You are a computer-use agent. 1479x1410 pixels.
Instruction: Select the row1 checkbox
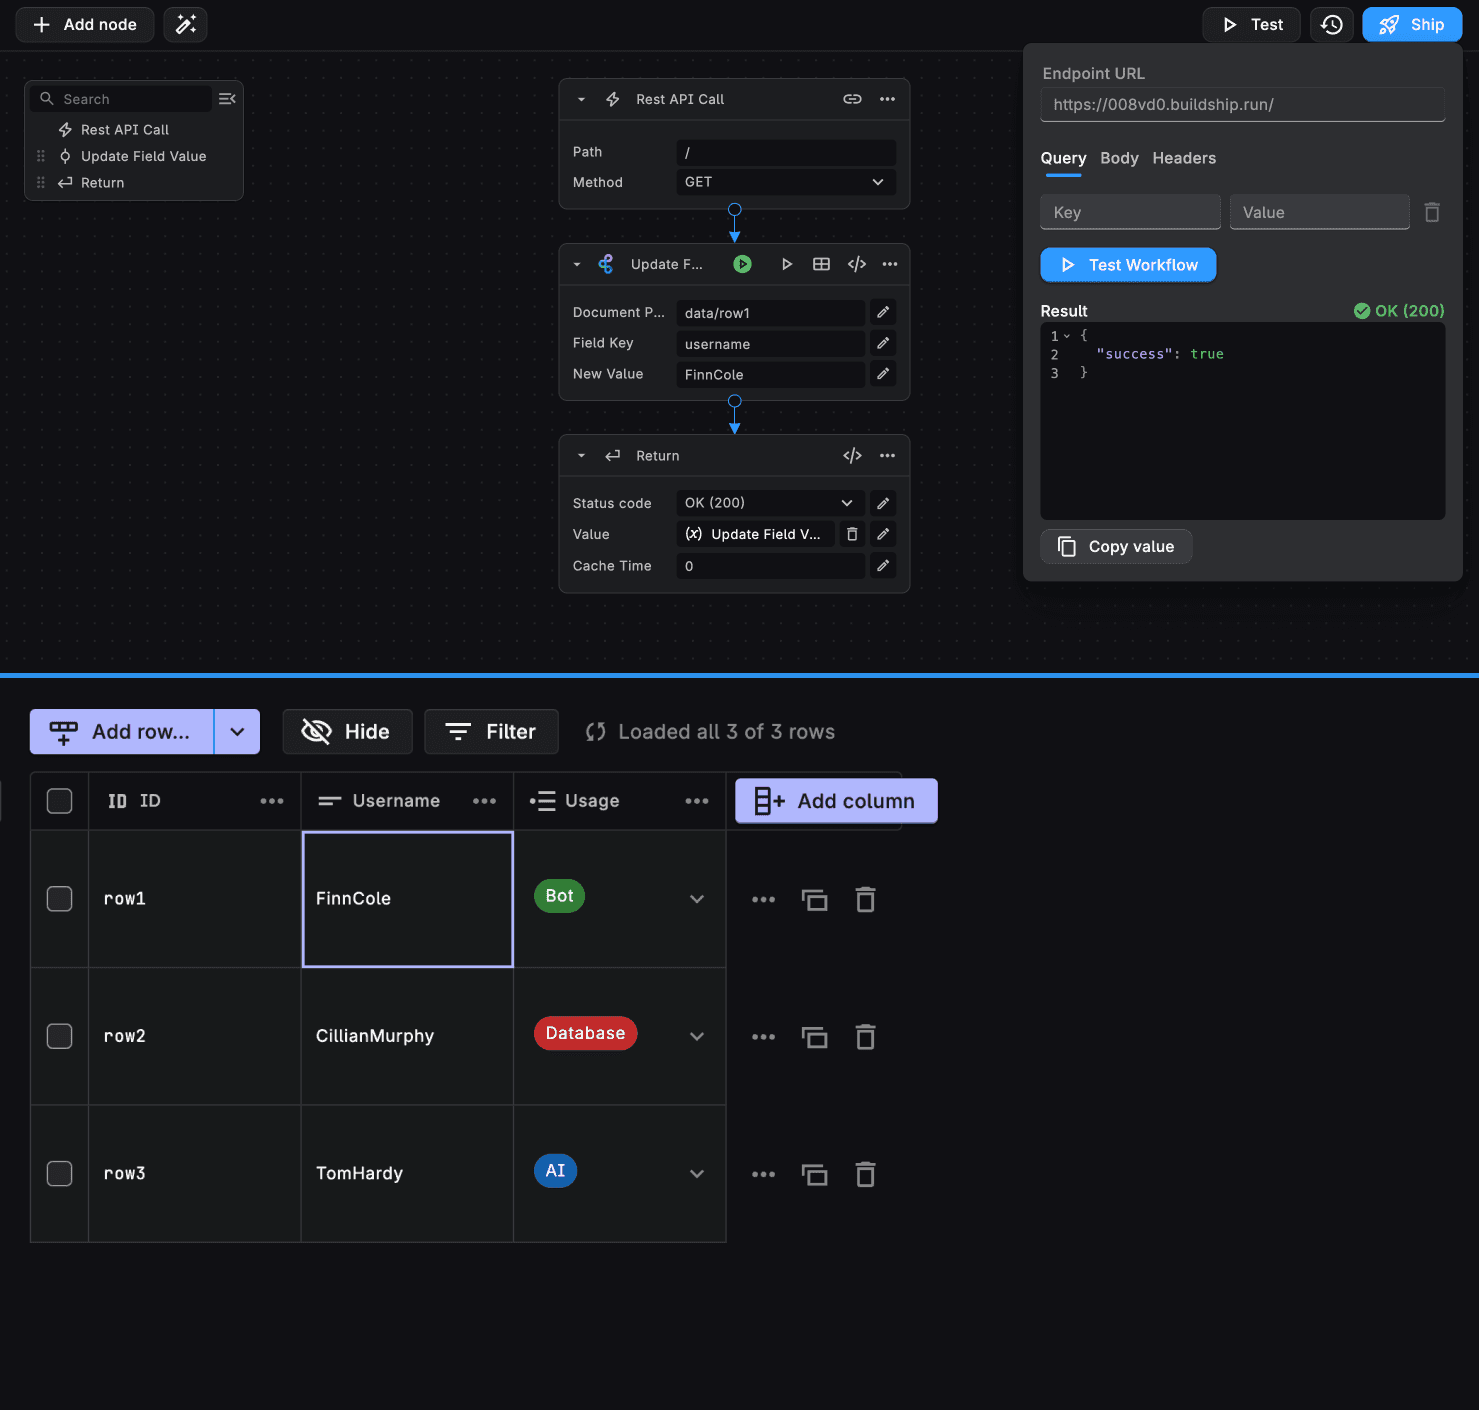click(60, 899)
